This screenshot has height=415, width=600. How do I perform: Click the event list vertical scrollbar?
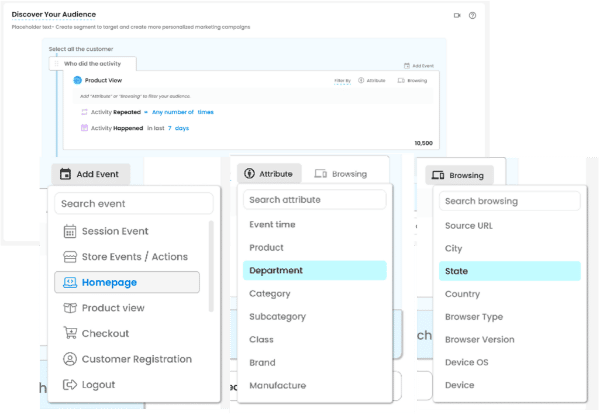click(210, 265)
